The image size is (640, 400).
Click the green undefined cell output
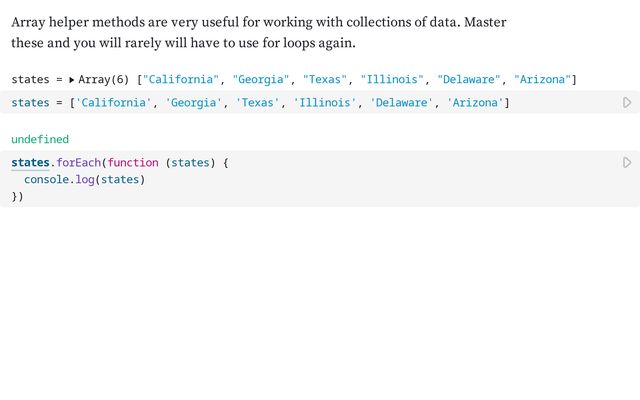[40, 139]
